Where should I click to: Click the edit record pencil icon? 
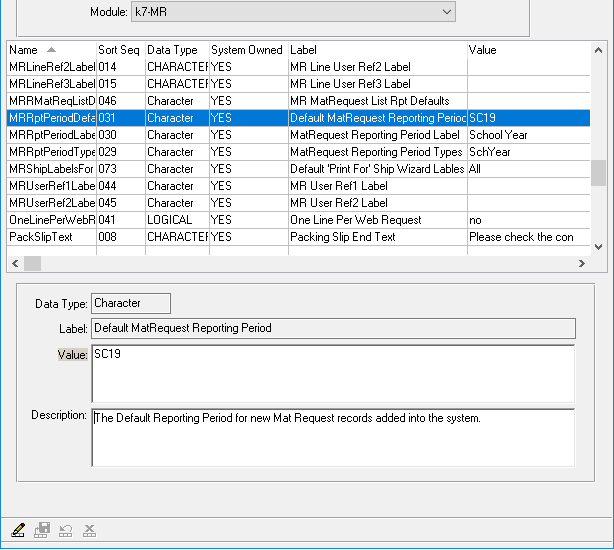(18, 530)
